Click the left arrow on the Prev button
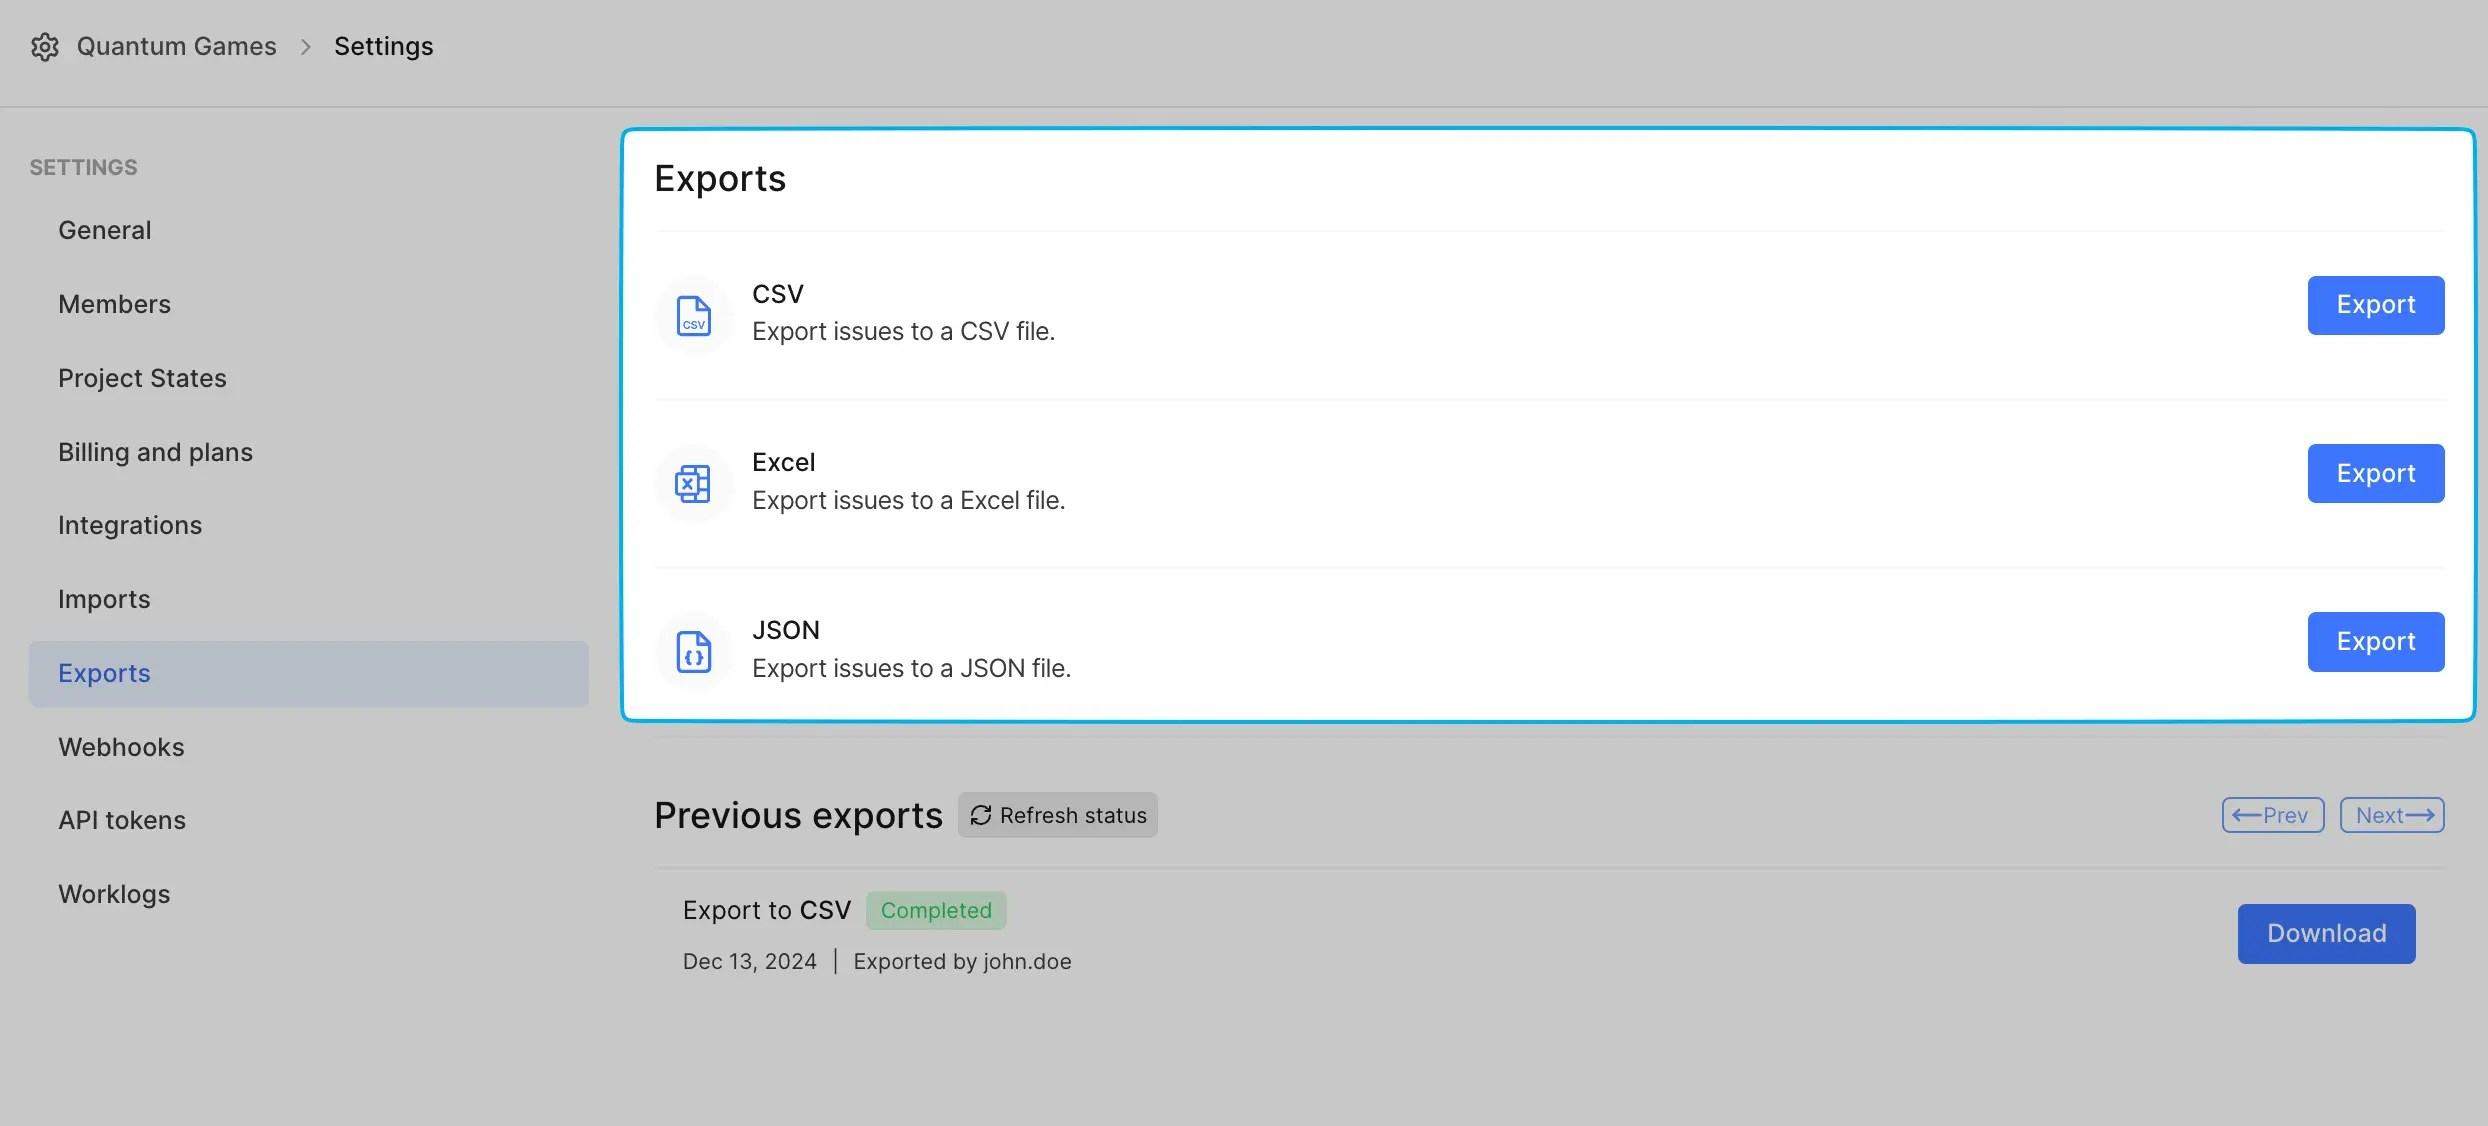This screenshot has height=1126, width=2488. [2248, 815]
